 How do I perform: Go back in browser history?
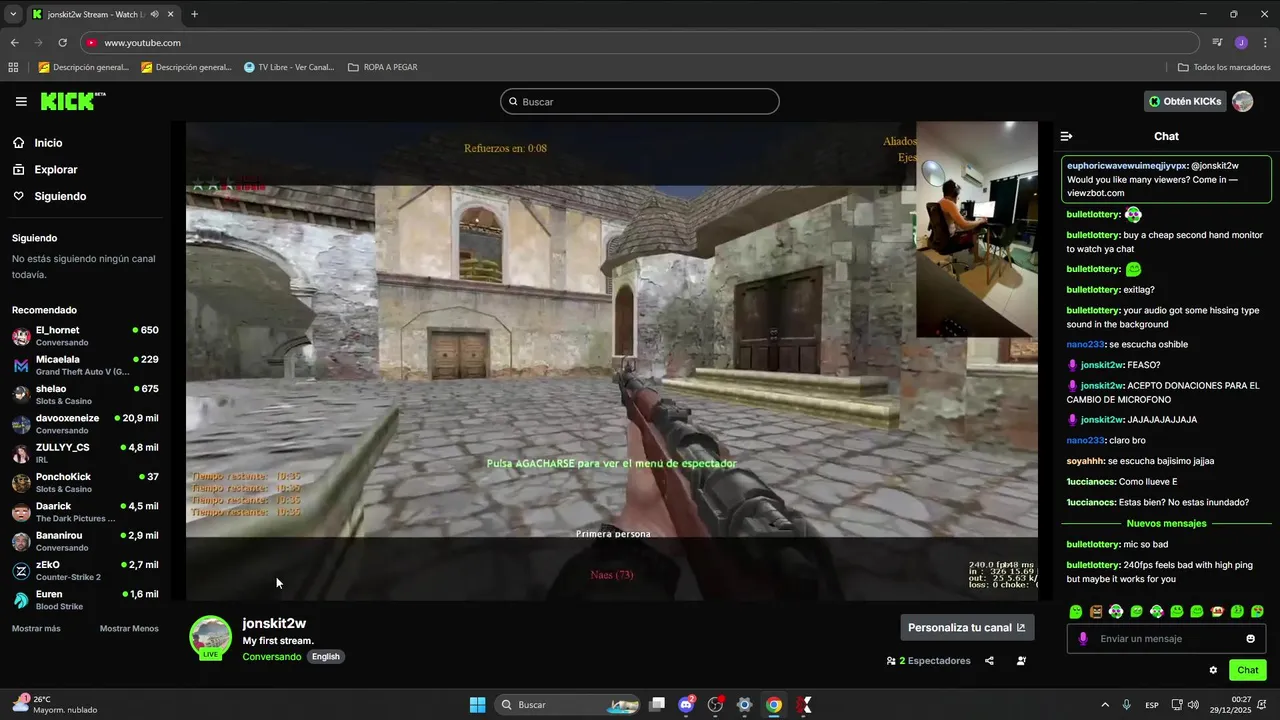click(x=14, y=43)
